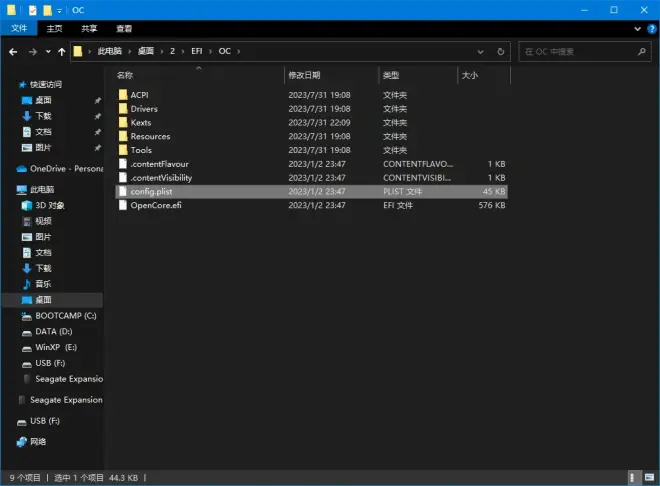Open pinned 图片 under Quick access
Screen dimensions: 660x486
[x=43, y=148]
